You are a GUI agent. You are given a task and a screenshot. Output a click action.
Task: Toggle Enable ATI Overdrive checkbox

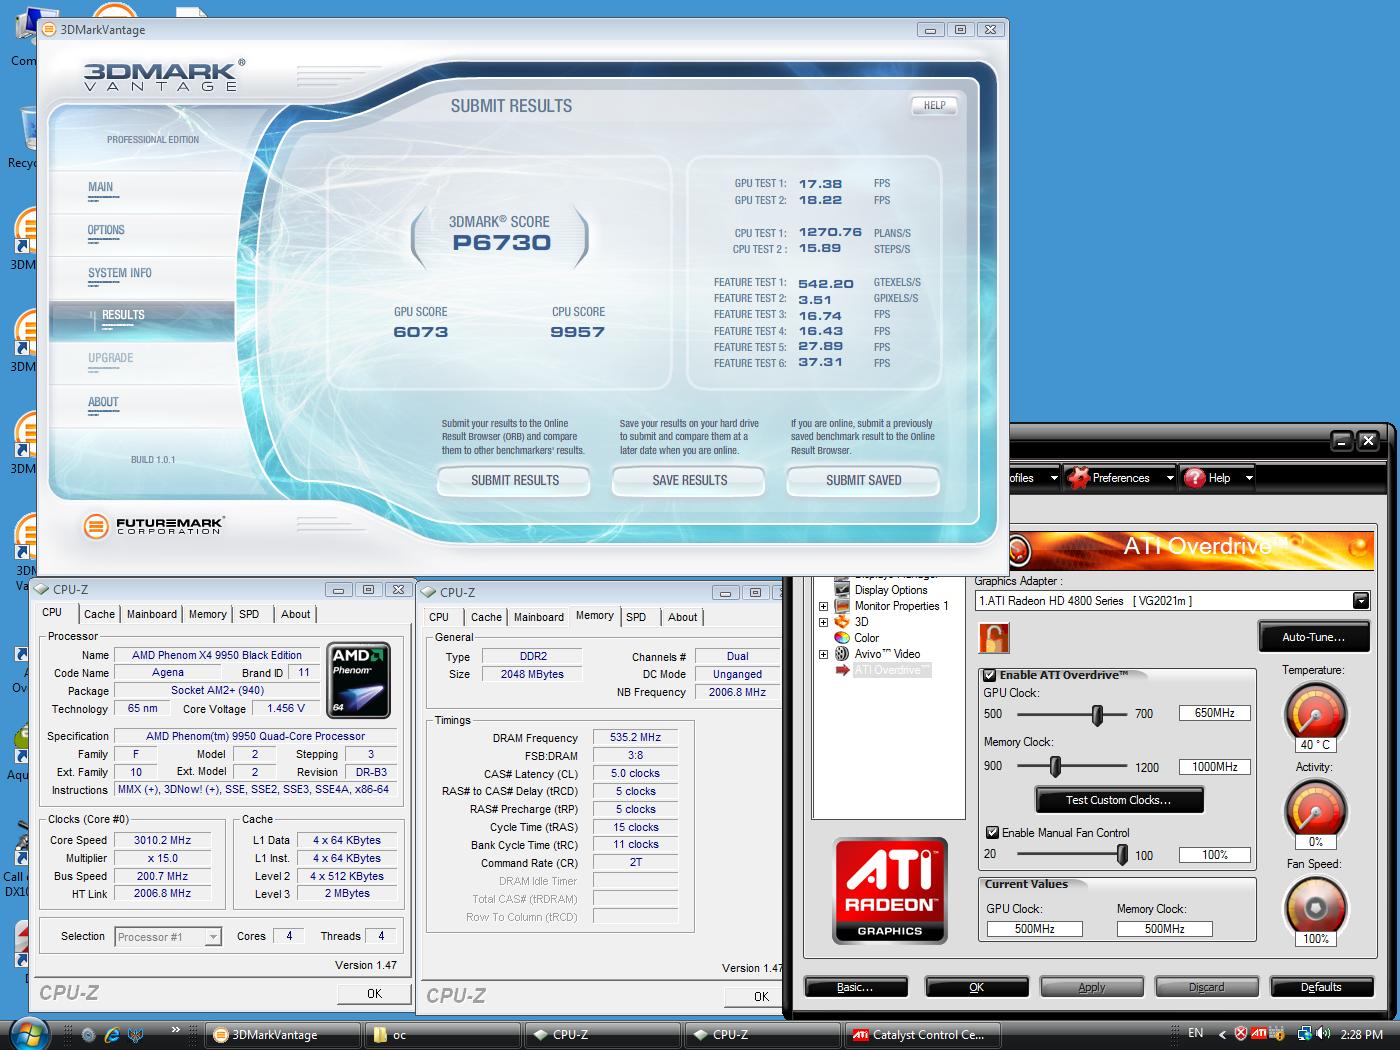990,675
